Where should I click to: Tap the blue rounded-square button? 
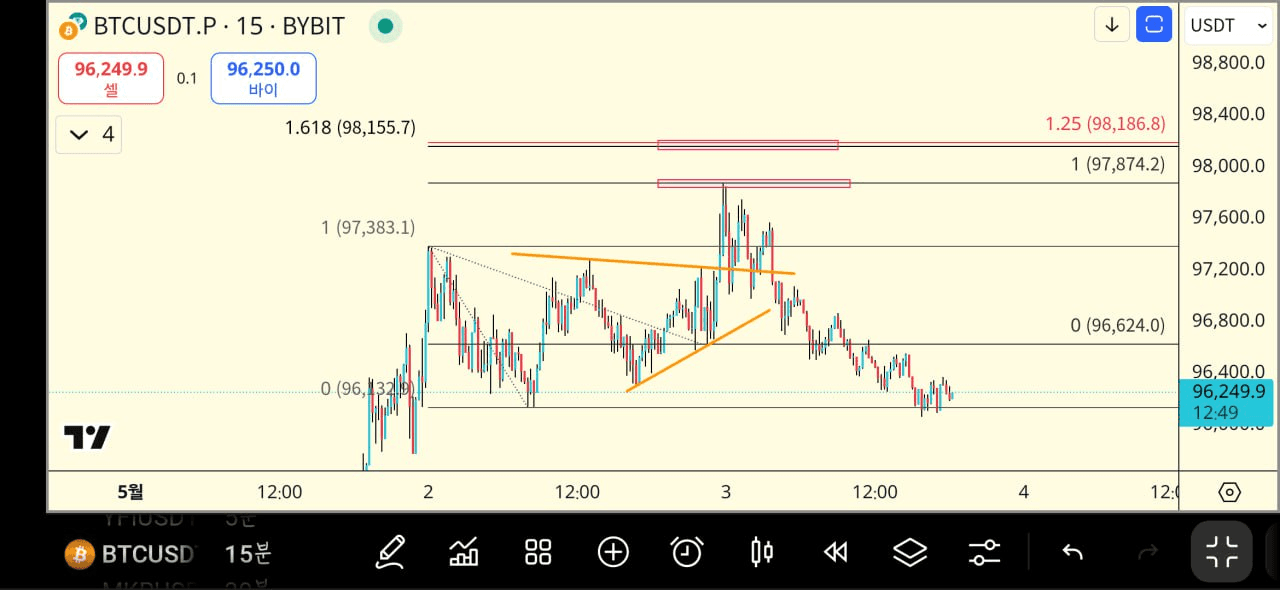pos(1154,25)
